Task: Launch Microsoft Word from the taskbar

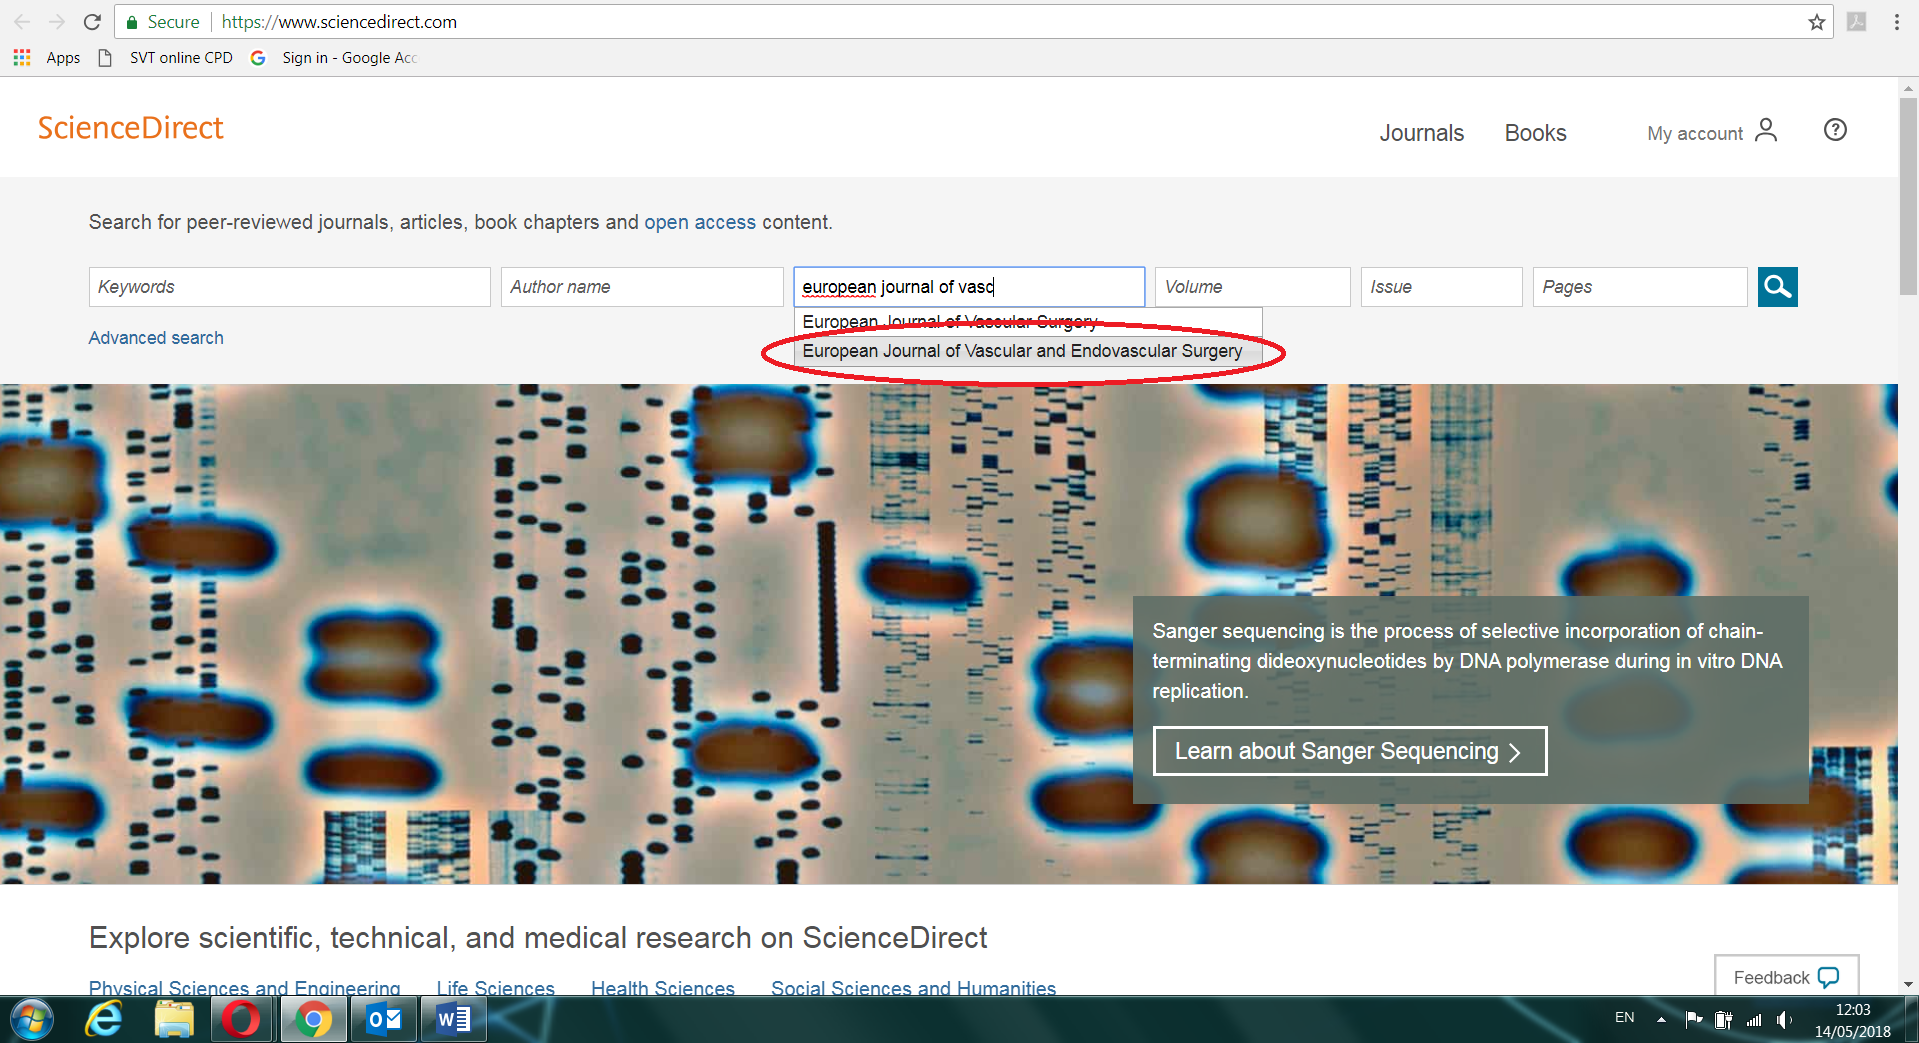Action: pos(453,1019)
